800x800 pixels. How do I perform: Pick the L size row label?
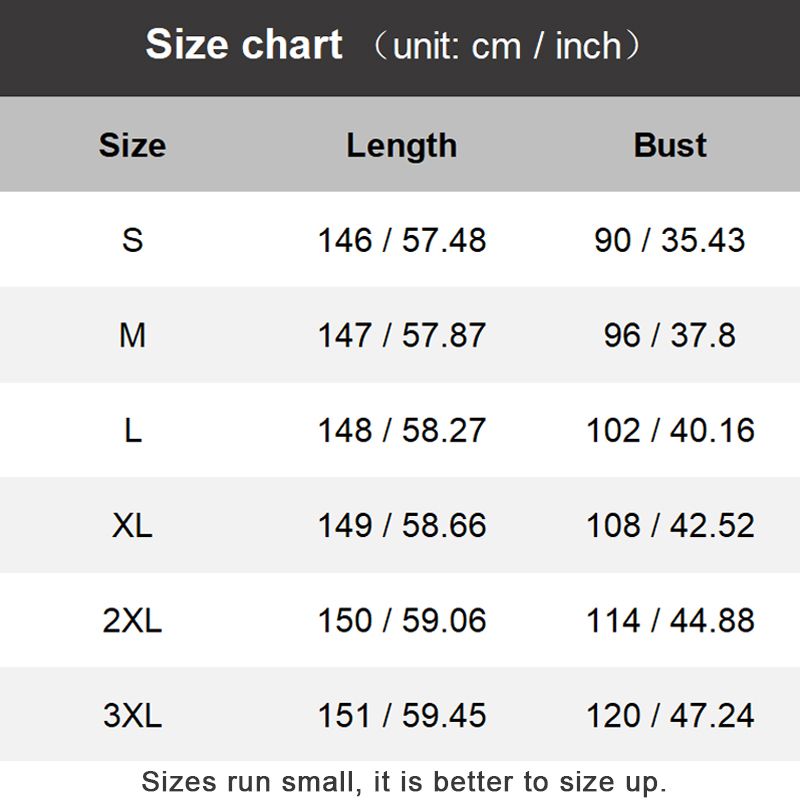(x=132, y=430)
